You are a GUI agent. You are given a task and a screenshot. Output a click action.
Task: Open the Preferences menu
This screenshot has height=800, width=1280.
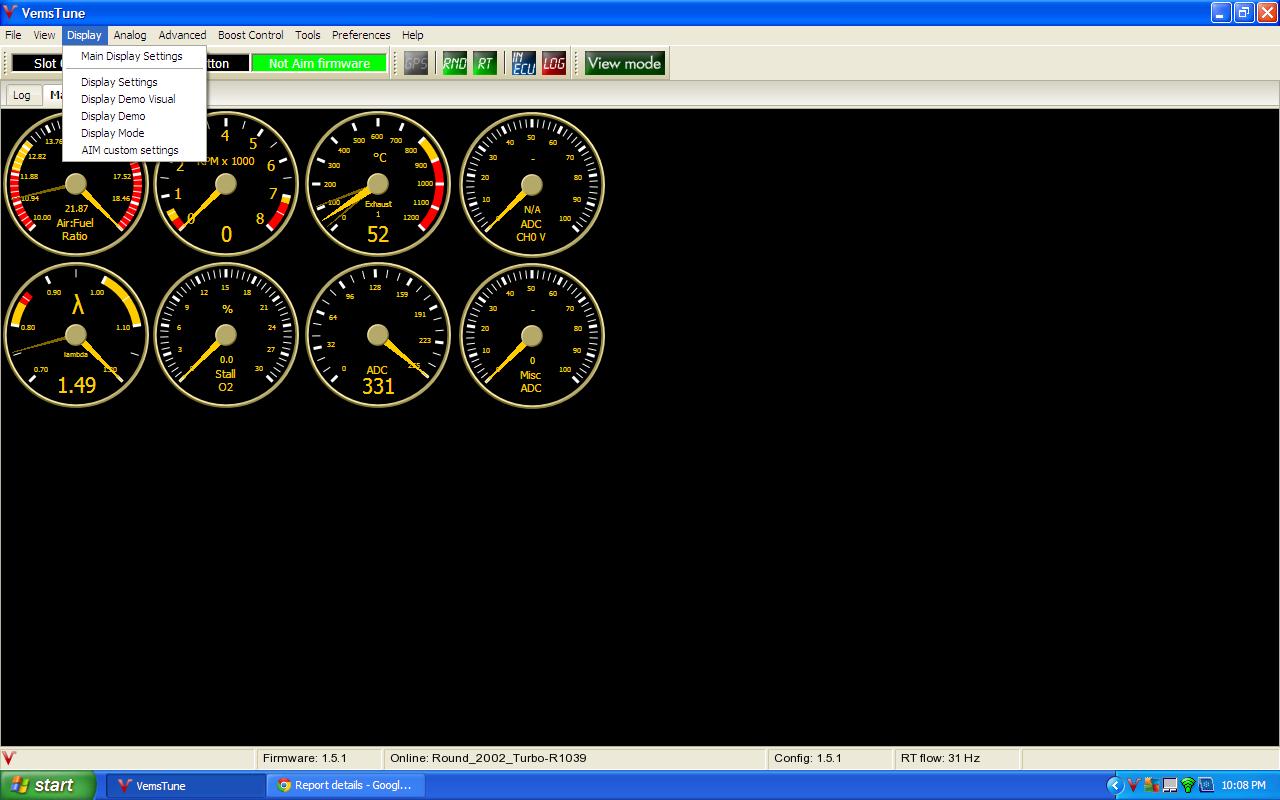coord(361,35)
